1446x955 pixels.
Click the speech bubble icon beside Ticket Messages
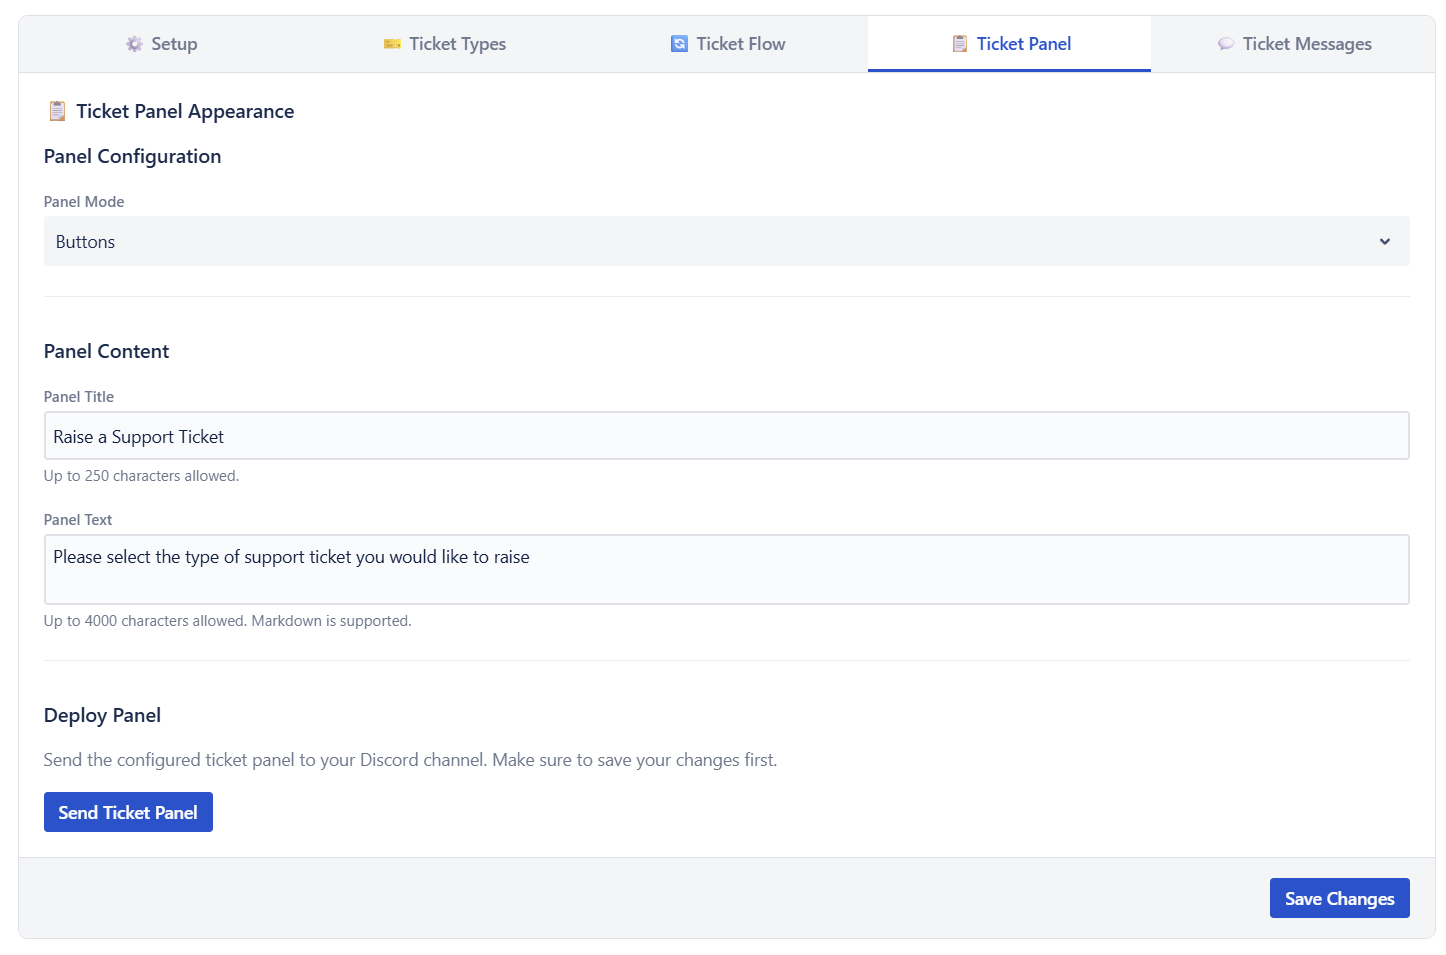(x=1226, y=43)
